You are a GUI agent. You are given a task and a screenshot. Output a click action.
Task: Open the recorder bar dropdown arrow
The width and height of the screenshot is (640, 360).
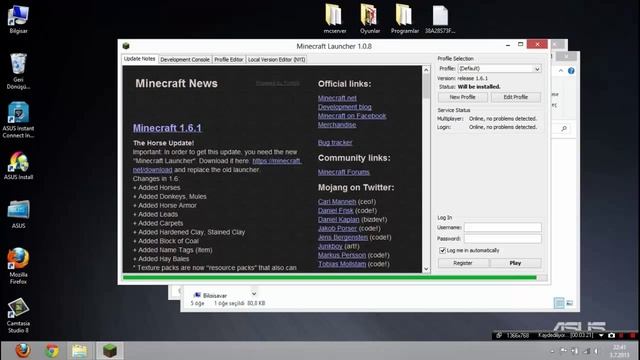pos(601,335)
